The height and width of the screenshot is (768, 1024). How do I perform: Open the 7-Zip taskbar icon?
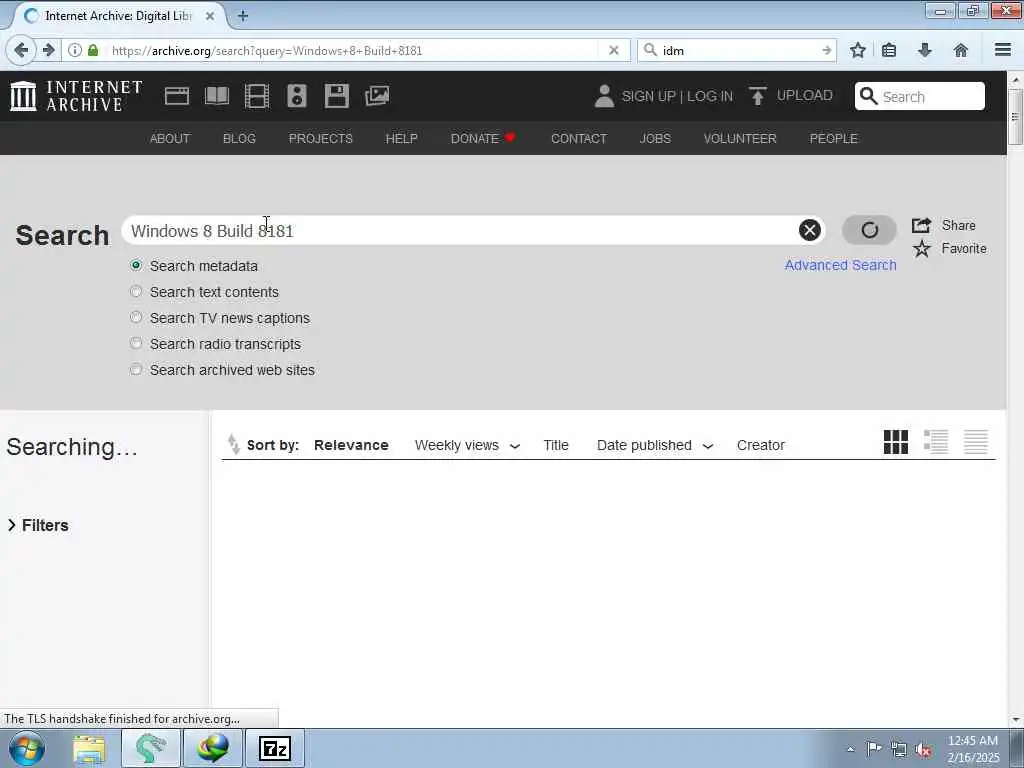274,749
